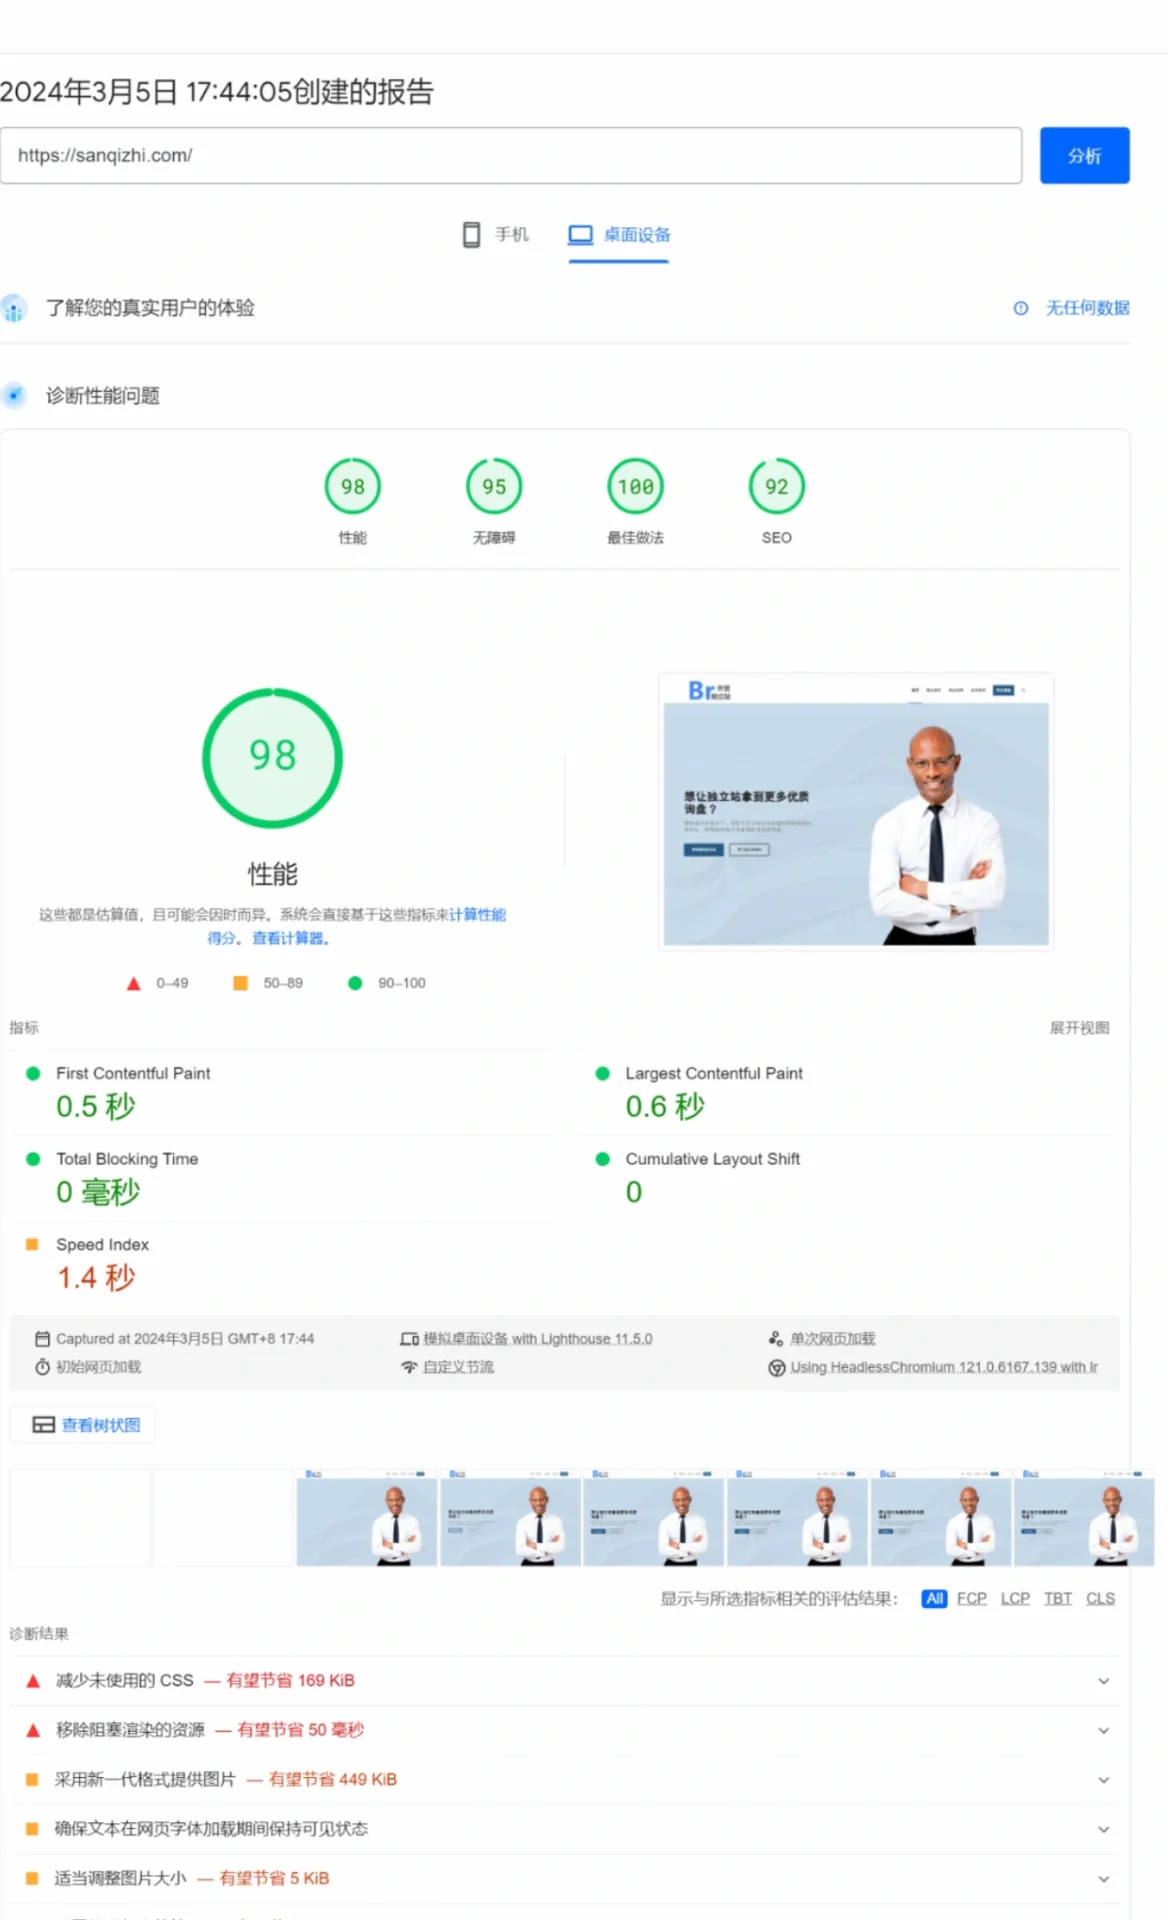The height and width of the screenshot is (1920, 1168).
Task: Click the URL input field
Action: coord(510,155)
